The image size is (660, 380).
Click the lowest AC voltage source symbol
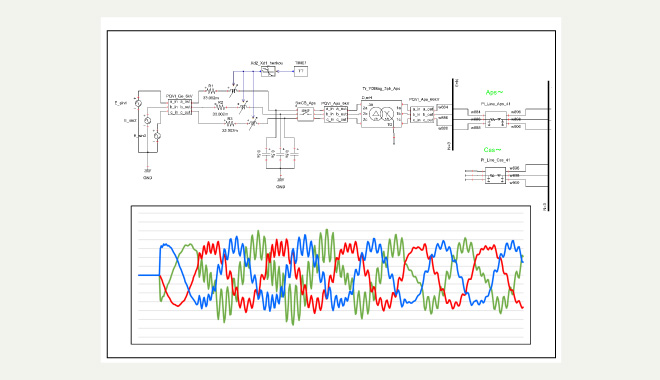(157, 136)
